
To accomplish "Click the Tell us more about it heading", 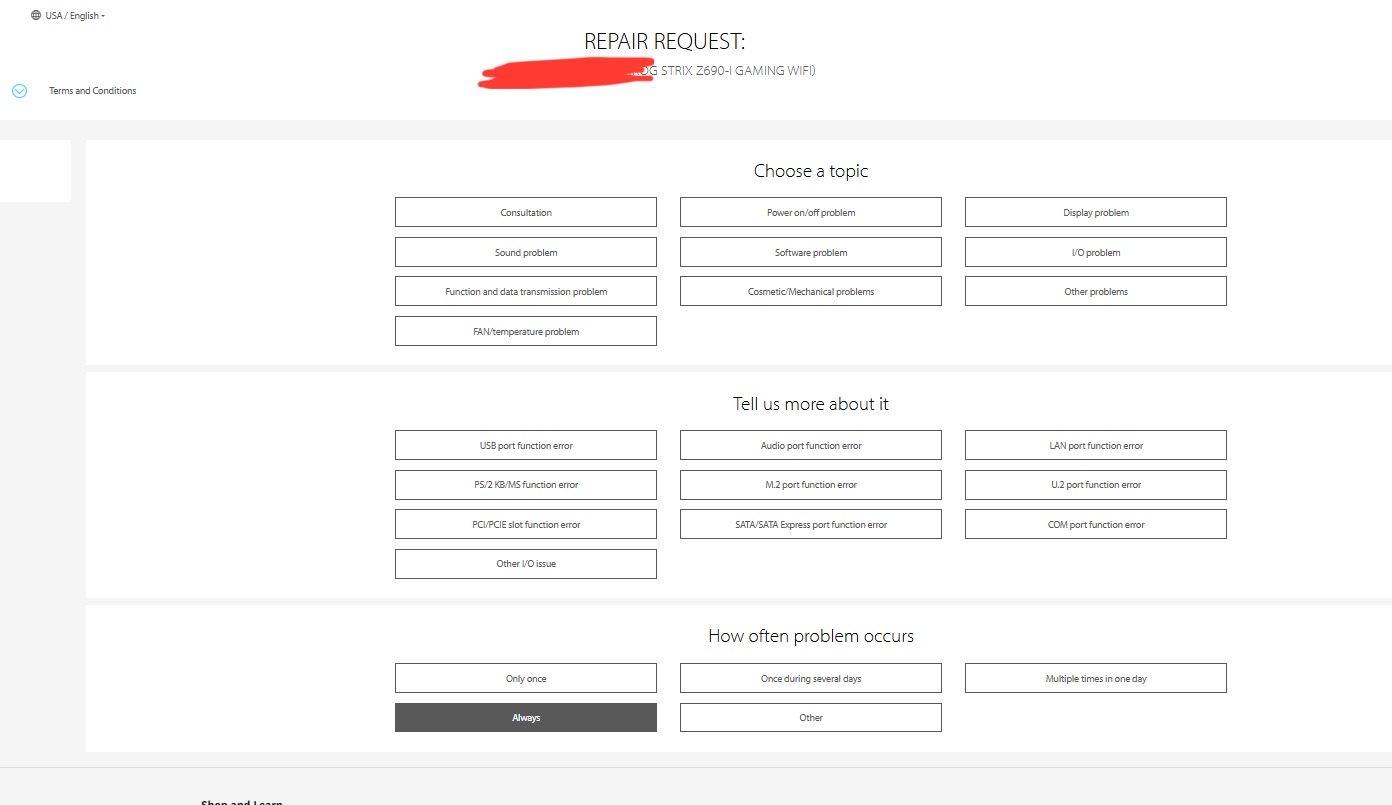I will pyautogui.click(x=811, y=404).
